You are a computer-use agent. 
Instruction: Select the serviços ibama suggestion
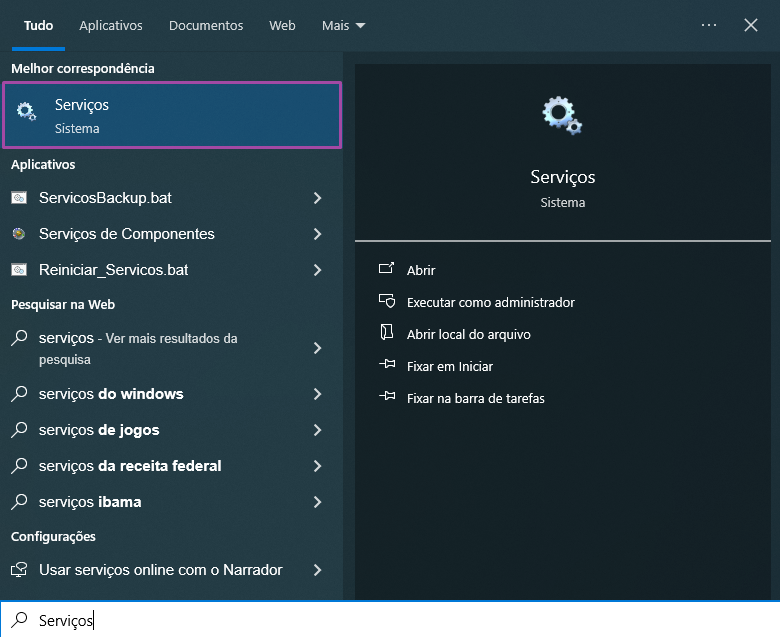(172, 502)
